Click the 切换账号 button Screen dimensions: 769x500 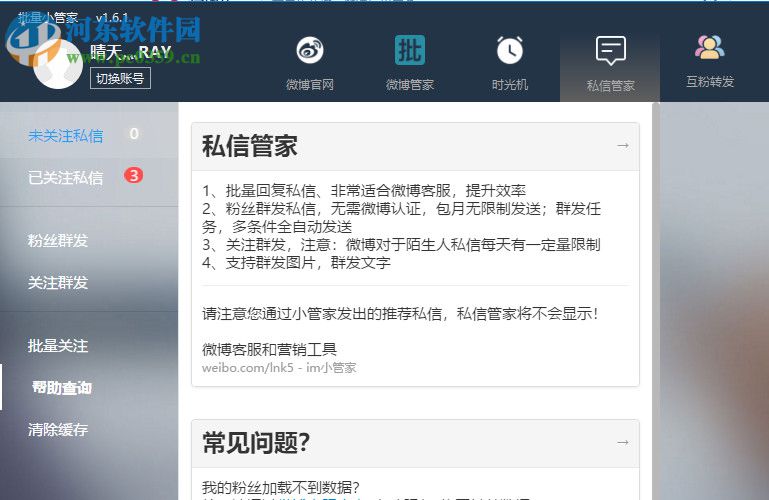pos(120,78)
